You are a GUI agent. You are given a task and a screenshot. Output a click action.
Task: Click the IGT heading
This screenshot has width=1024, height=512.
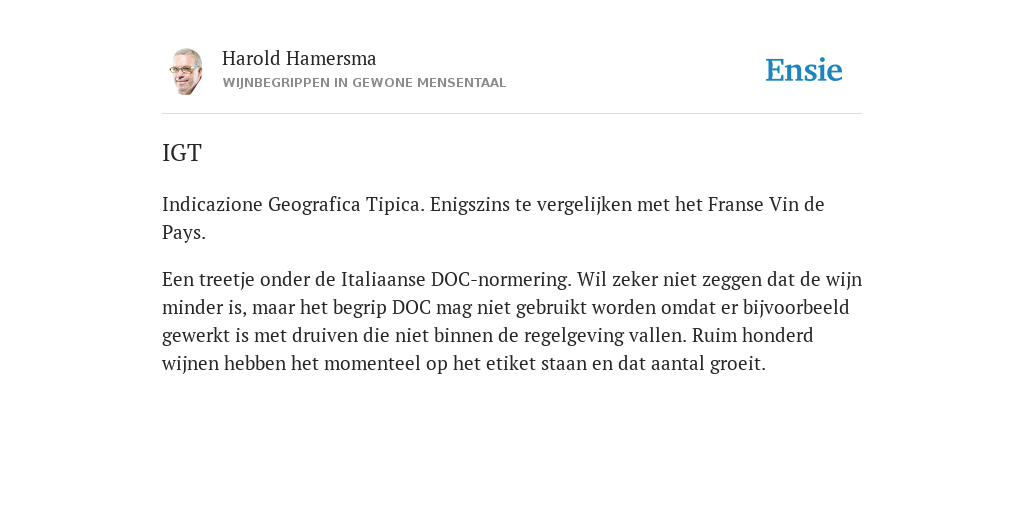[x=182, y=153]
